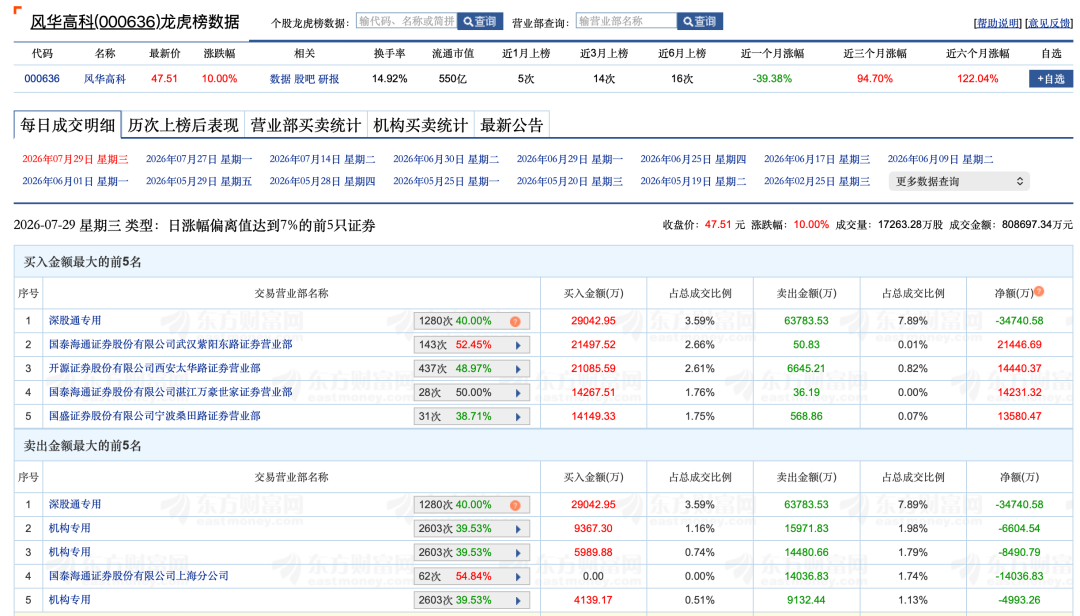Click 近六个月涨幅 value 122.04%
This screenshot has height=616, width=1080.
pos(977,79)
